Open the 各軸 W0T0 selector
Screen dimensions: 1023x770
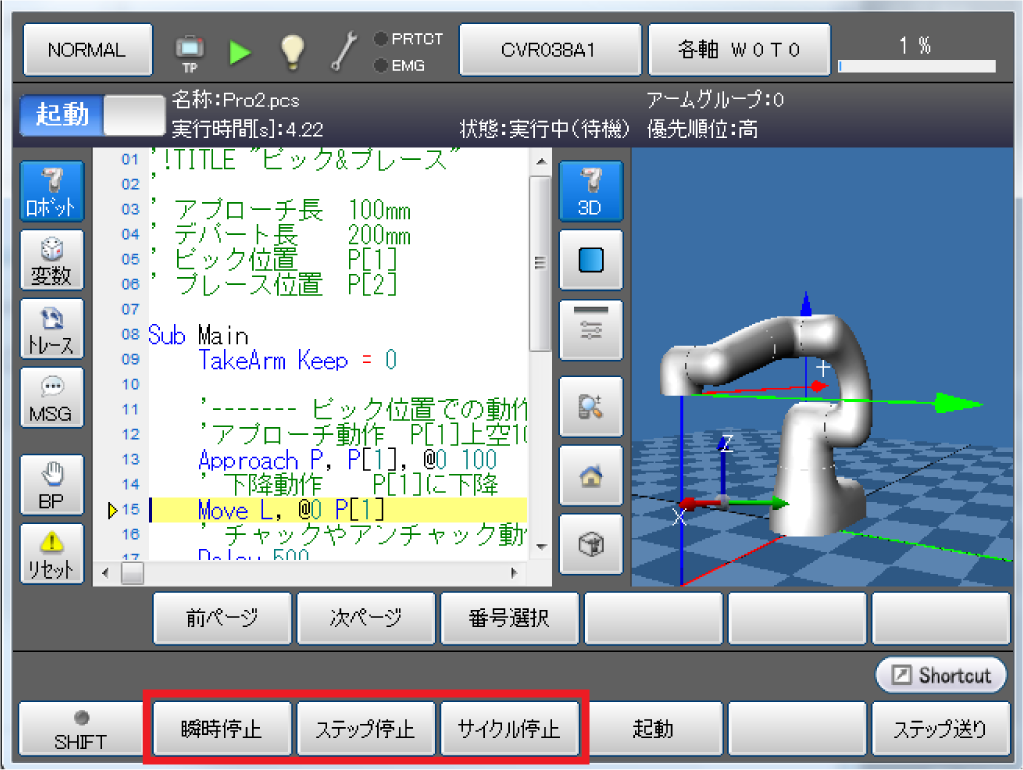(x=739, y=50)
